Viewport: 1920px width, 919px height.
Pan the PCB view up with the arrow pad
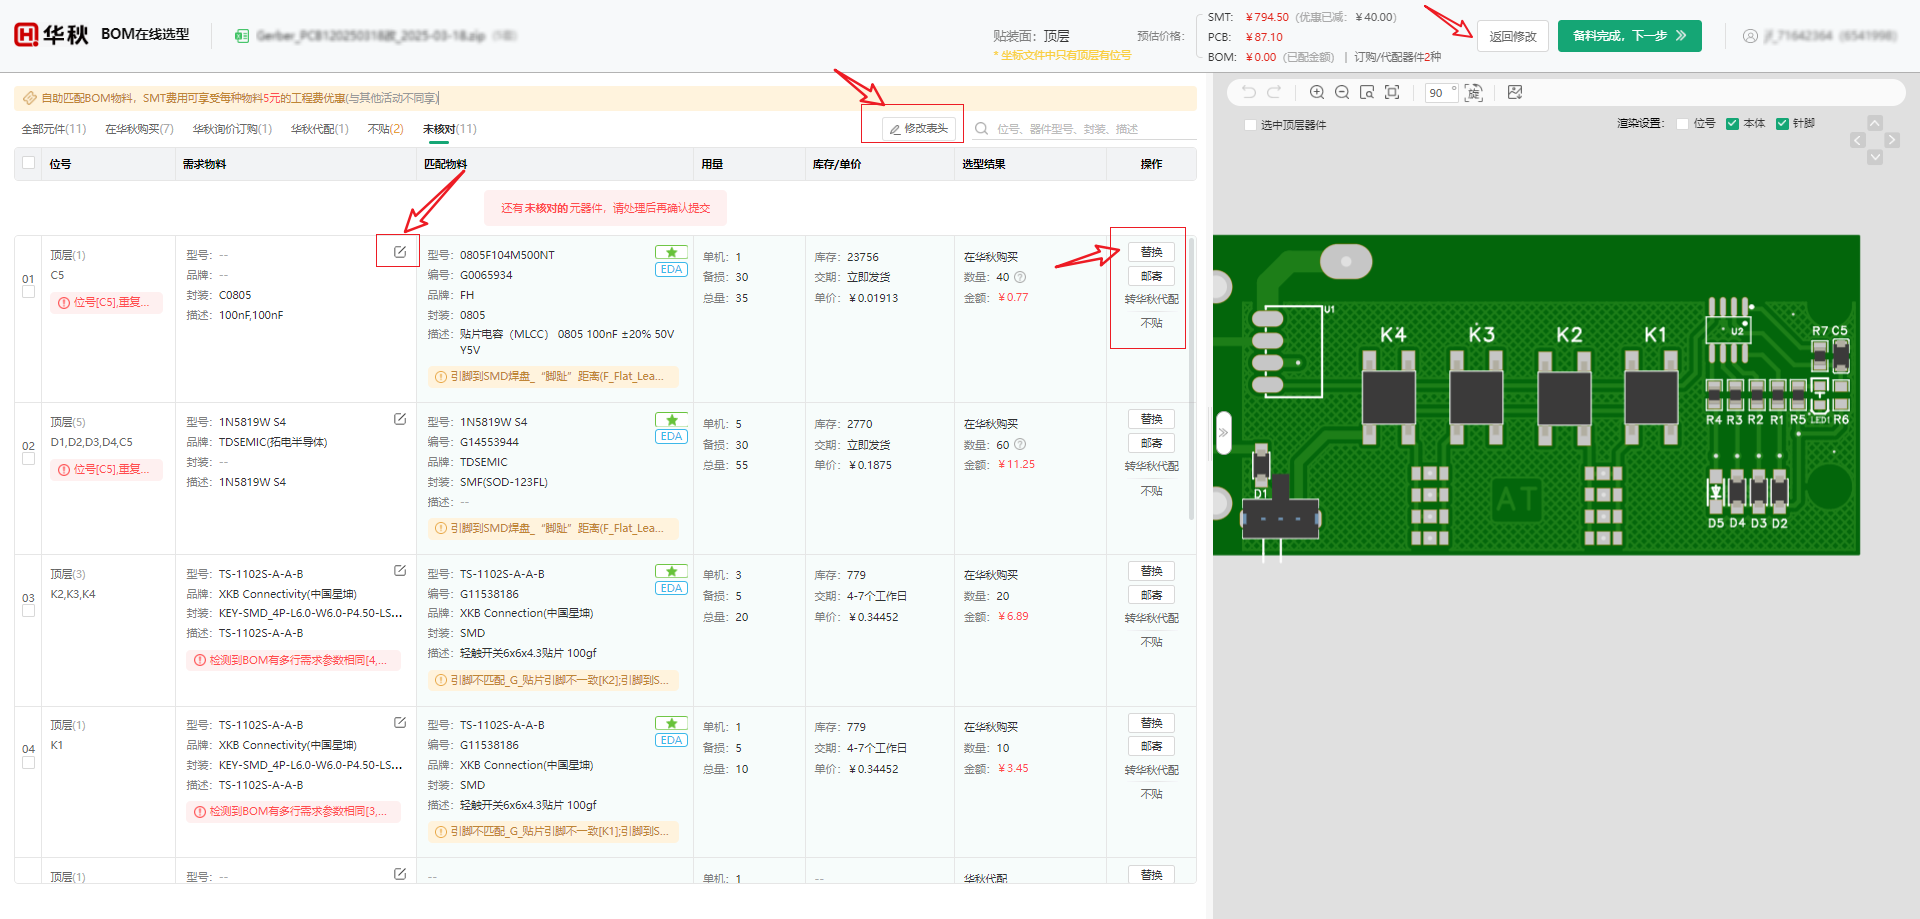1875,123
